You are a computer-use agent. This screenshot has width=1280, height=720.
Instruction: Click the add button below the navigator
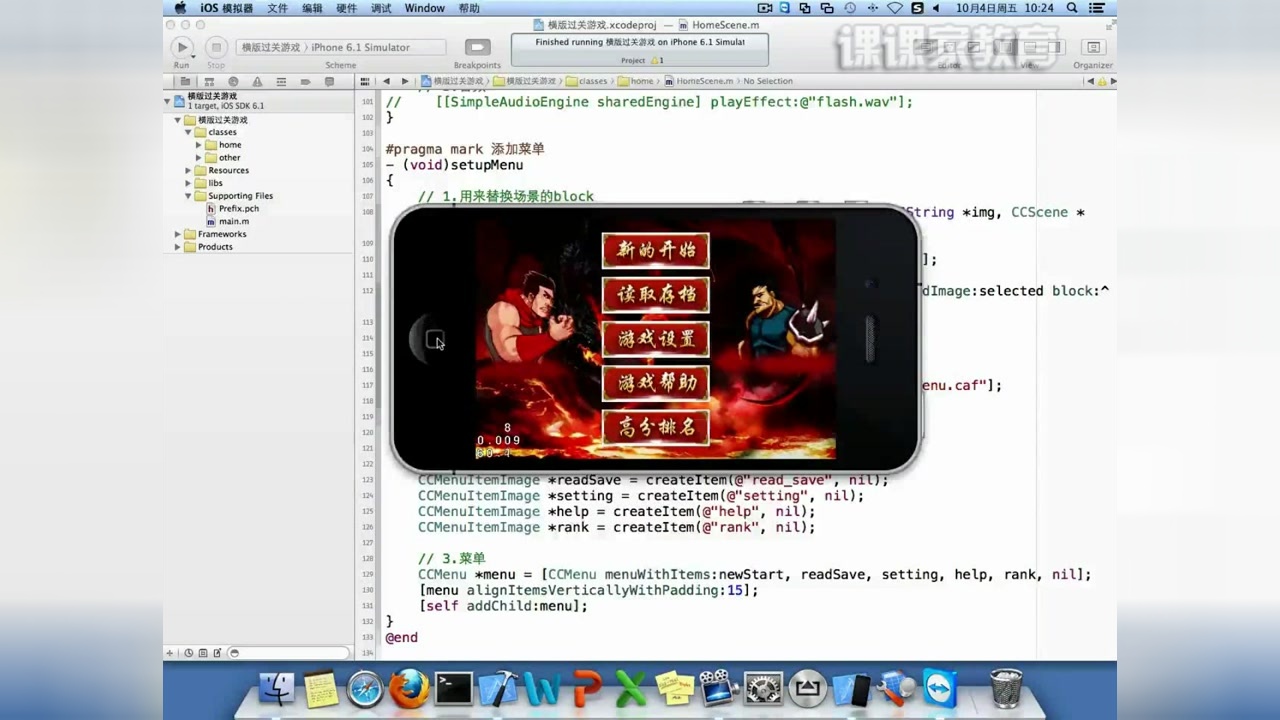(x=171, y=653)
